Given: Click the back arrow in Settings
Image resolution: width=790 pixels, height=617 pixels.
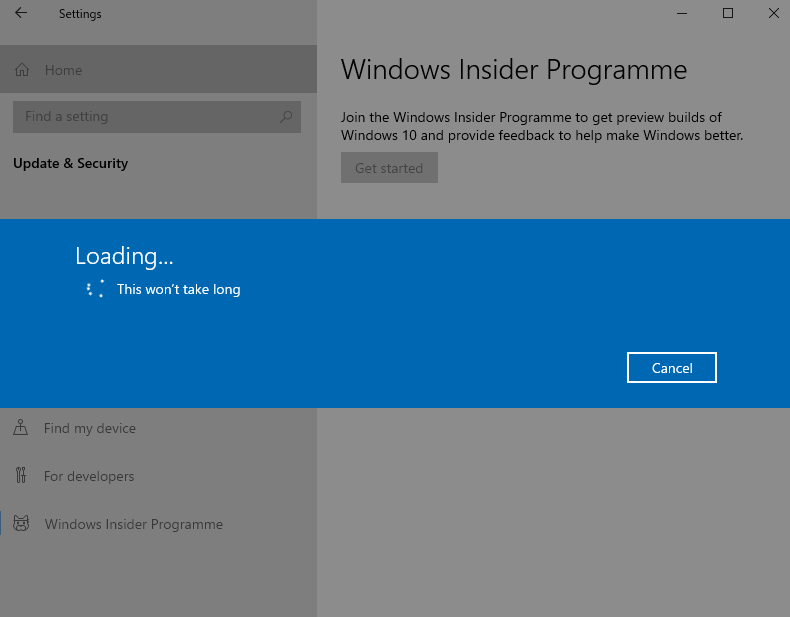Looking at the screenshot, I should [x=21, y=13].
